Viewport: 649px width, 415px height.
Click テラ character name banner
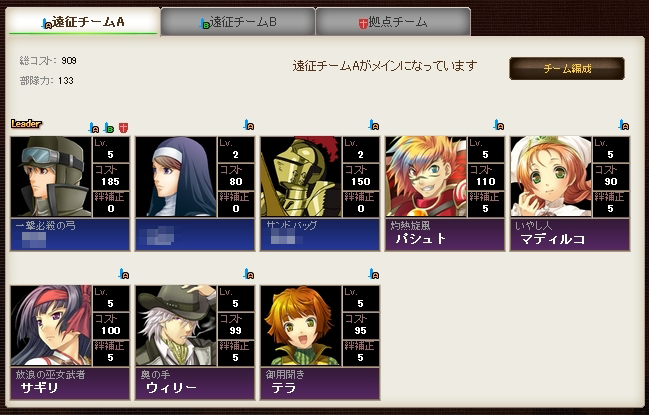(320, 384)
